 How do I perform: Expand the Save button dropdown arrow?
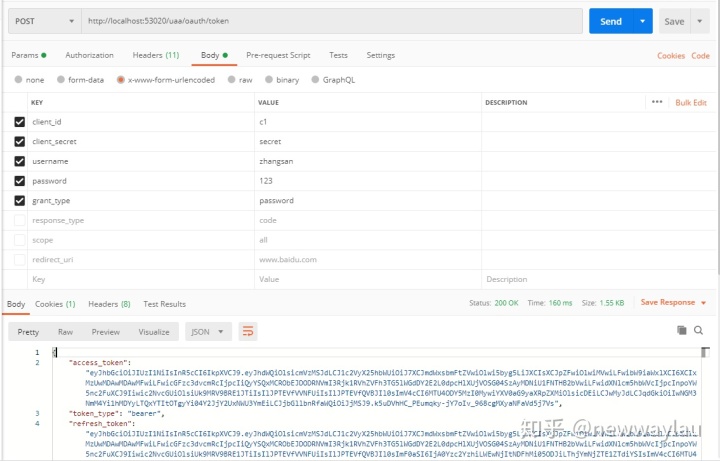pyautogui.click(x=700, y=21)
